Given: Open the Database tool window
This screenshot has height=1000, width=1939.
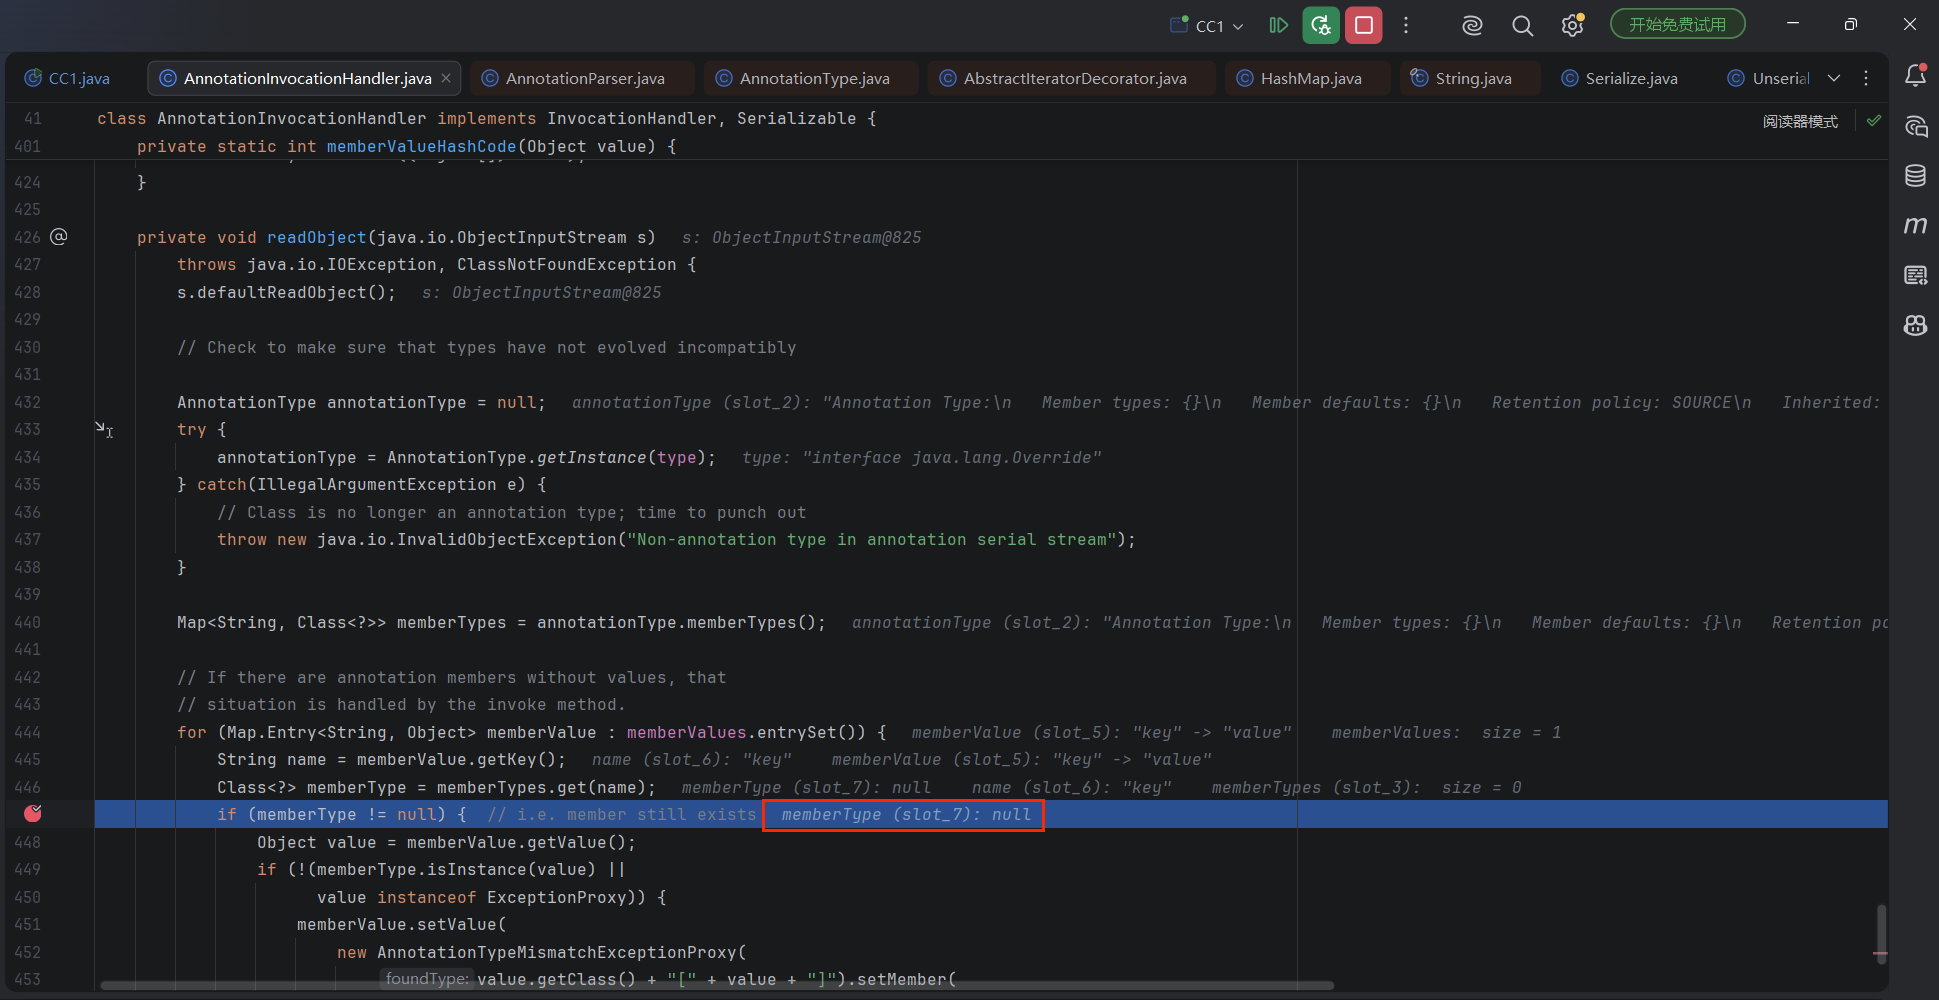Looking at the screenshot, I should point(1915,176).
